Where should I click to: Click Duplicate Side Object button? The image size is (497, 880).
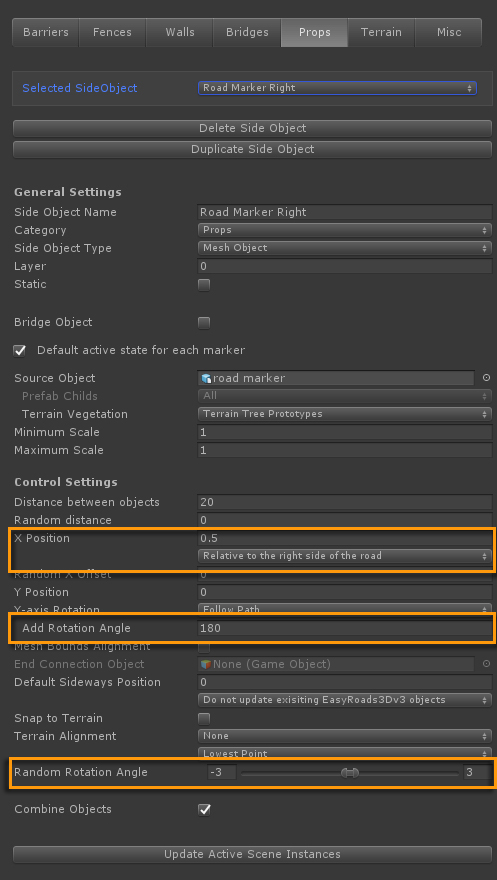point(252,150)
